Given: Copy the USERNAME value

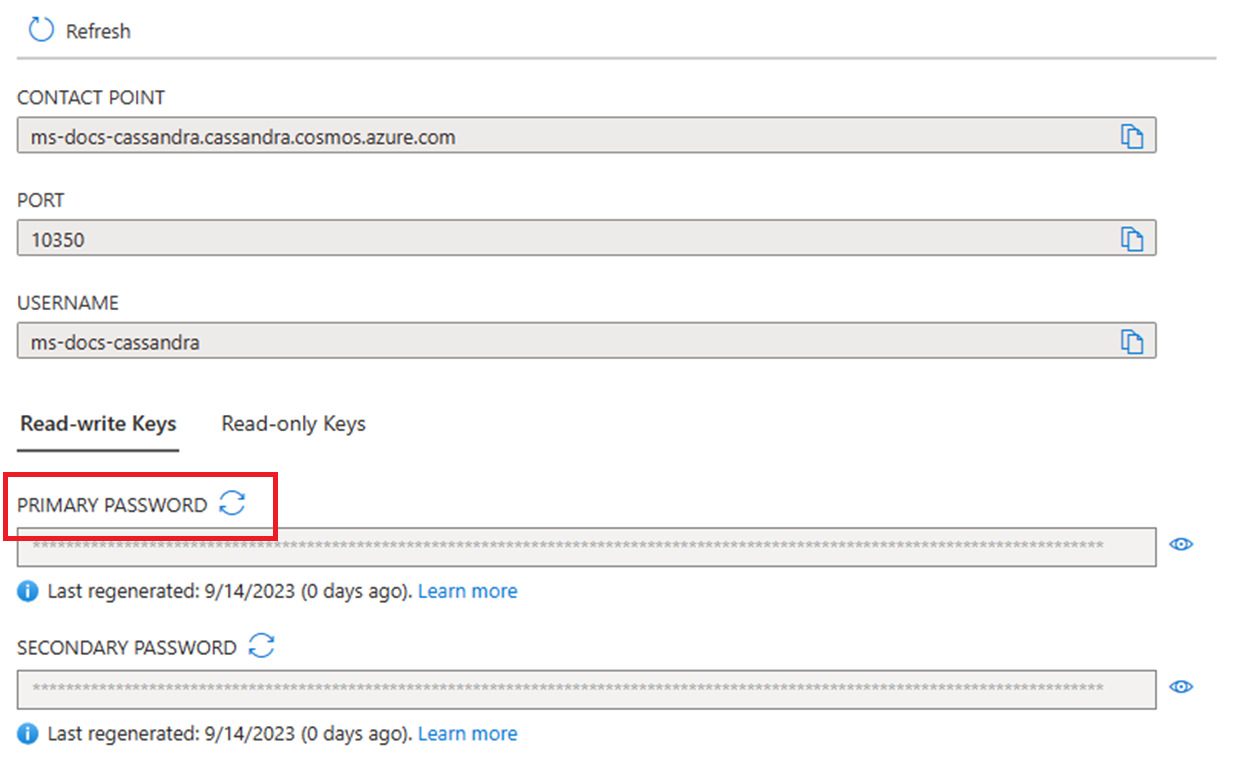Looking at the screenshot, I should (x=1131, y=341).
